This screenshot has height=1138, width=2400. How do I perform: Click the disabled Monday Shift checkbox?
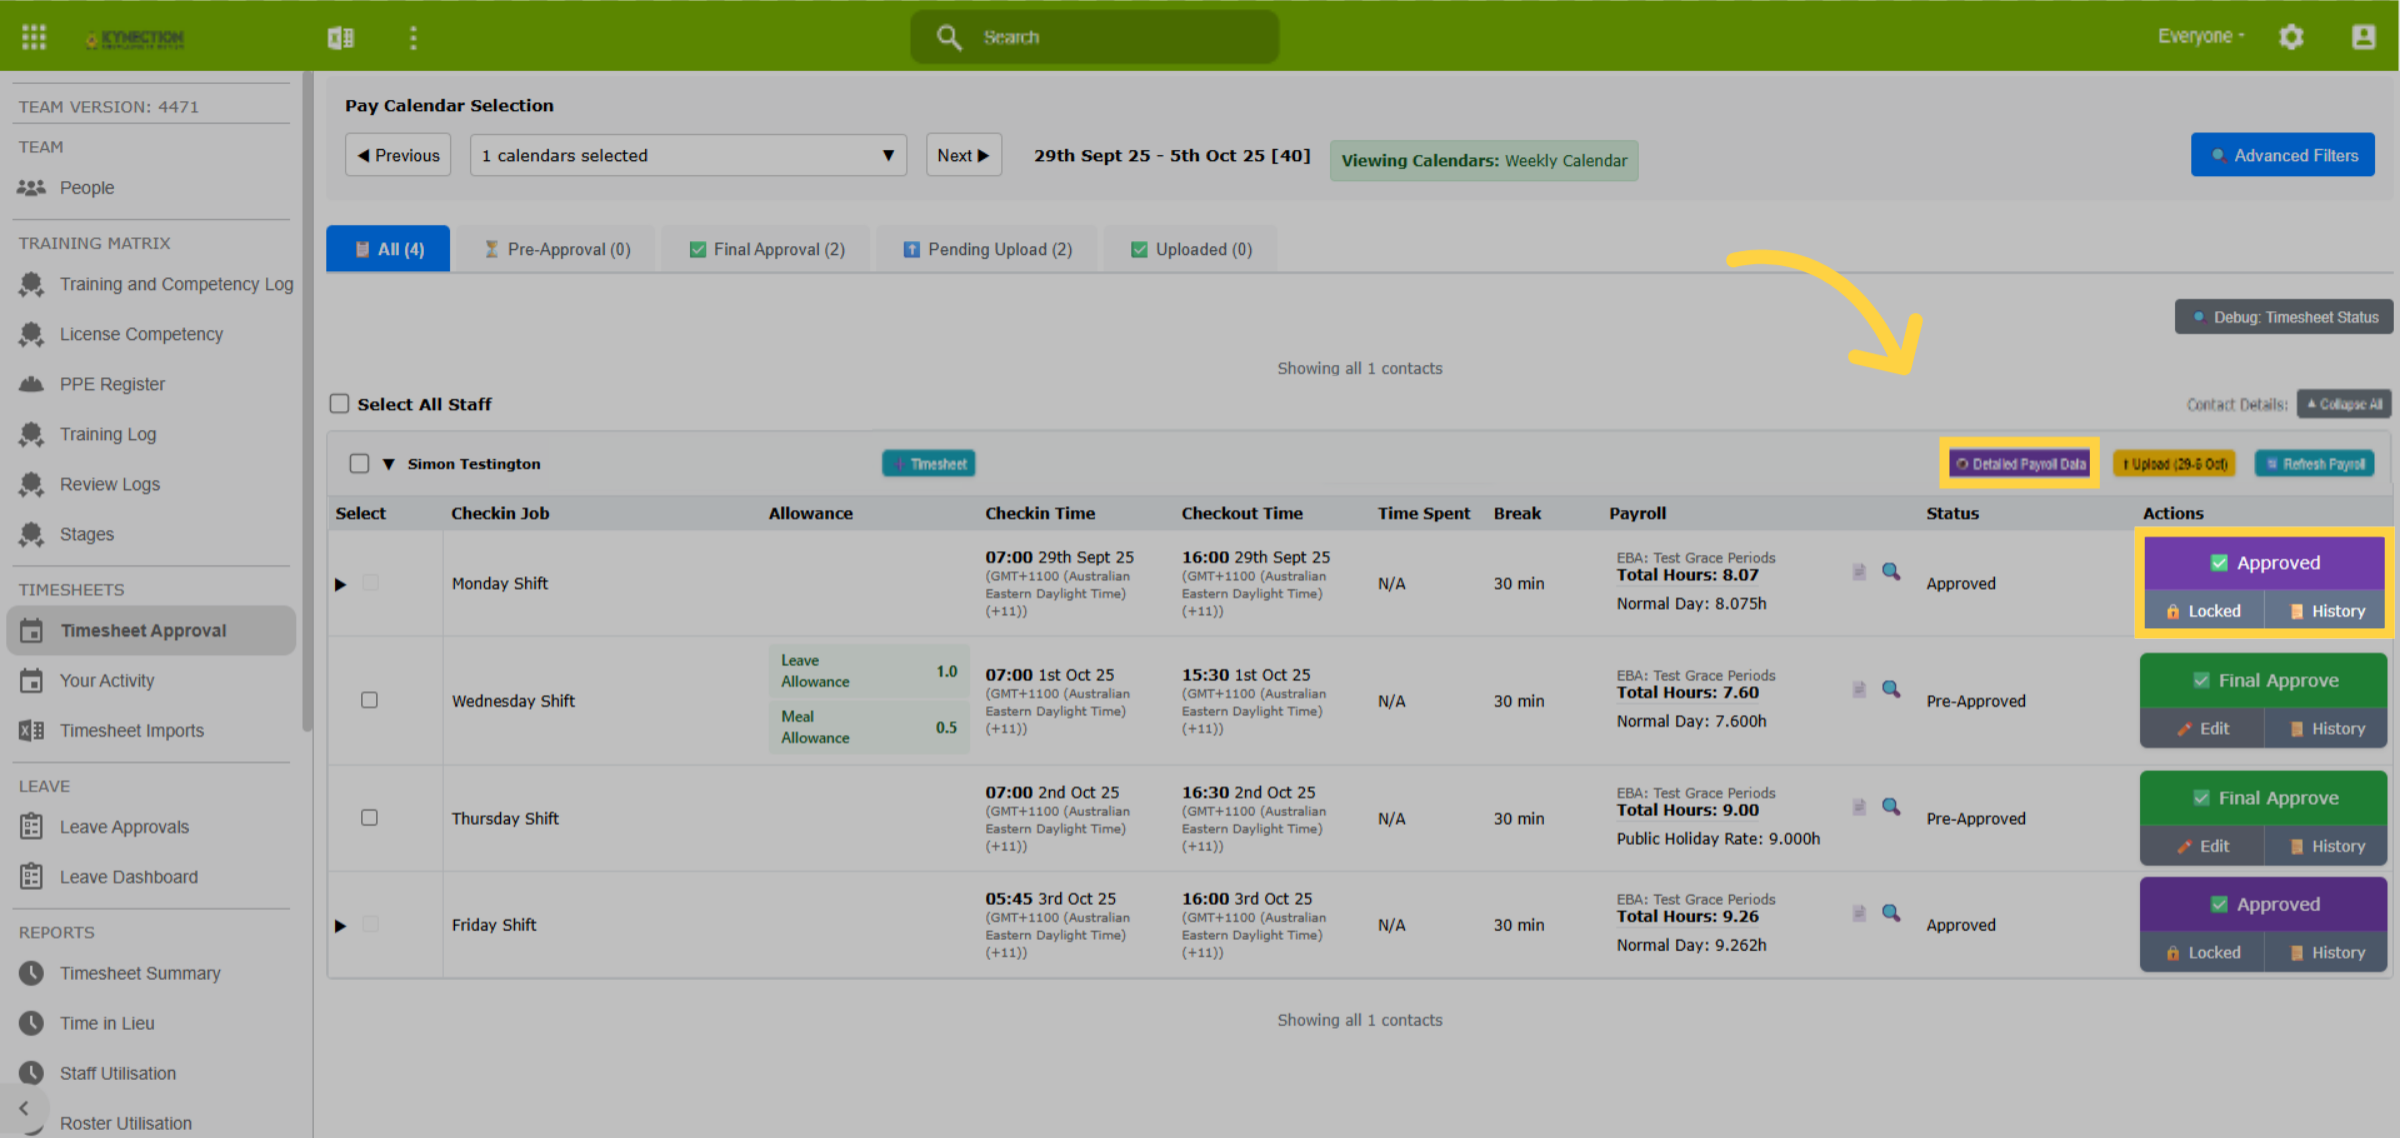click(x=370, y=583)
